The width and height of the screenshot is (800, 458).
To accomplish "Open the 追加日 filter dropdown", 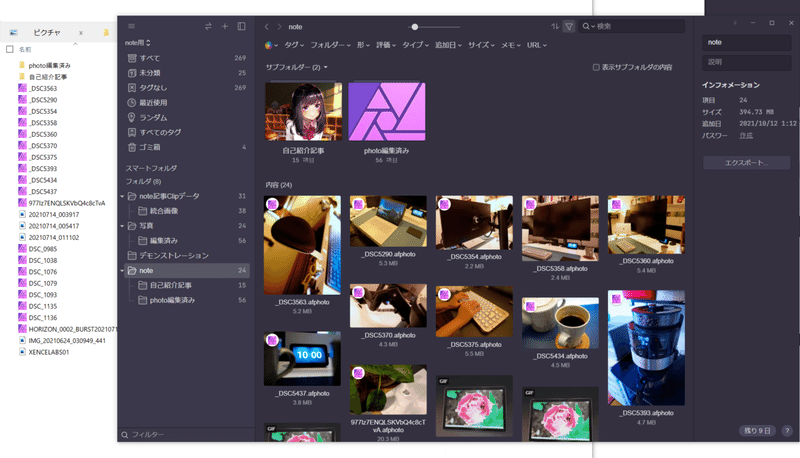I will coord(448,45).
